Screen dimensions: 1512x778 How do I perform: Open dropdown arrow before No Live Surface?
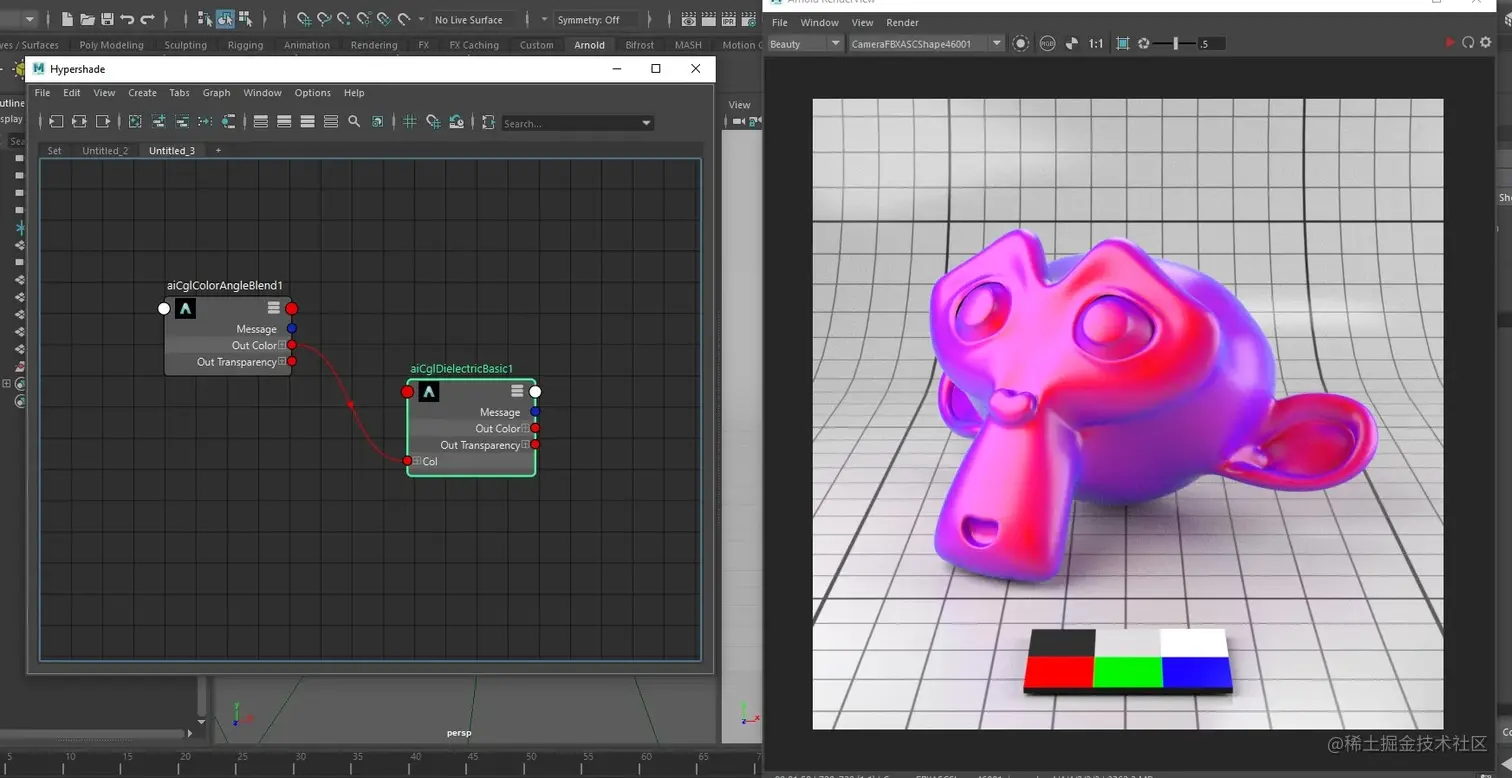pyautogui.click(x=421, y=19)
